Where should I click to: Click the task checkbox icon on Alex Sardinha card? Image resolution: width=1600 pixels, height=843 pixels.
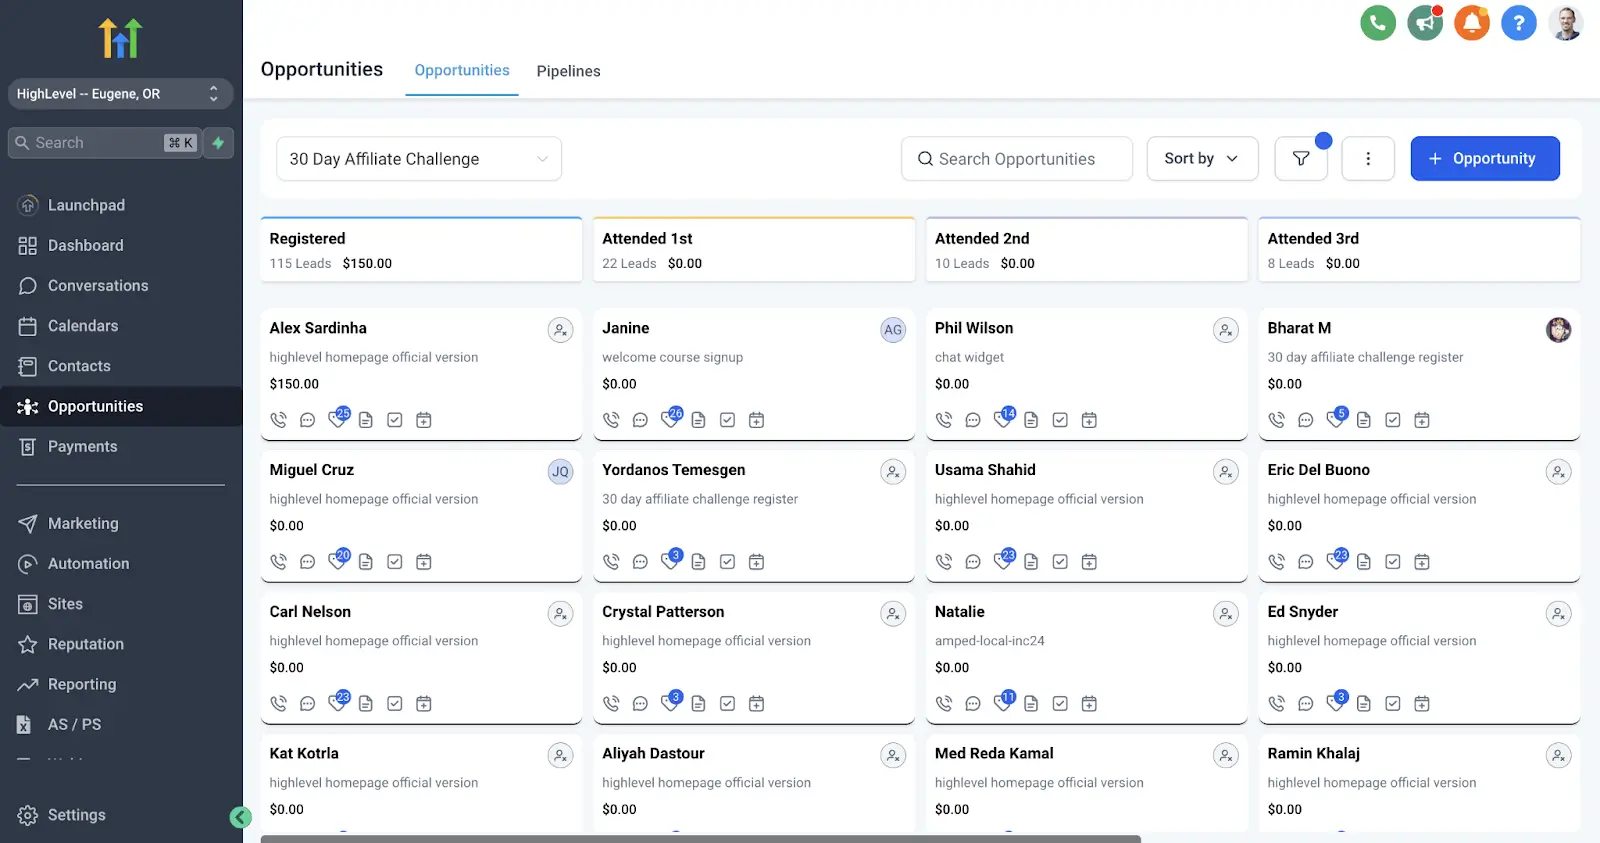395,420
